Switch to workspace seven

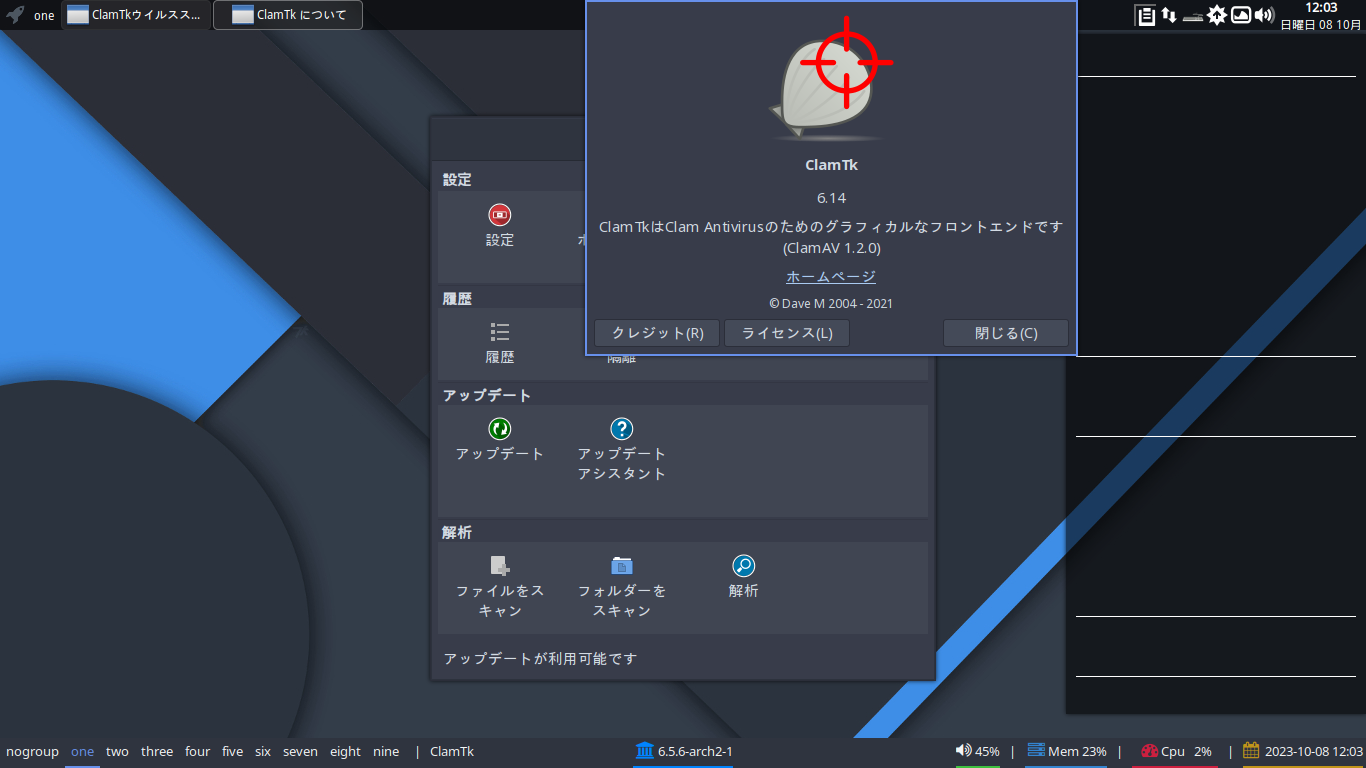point(300,752)
